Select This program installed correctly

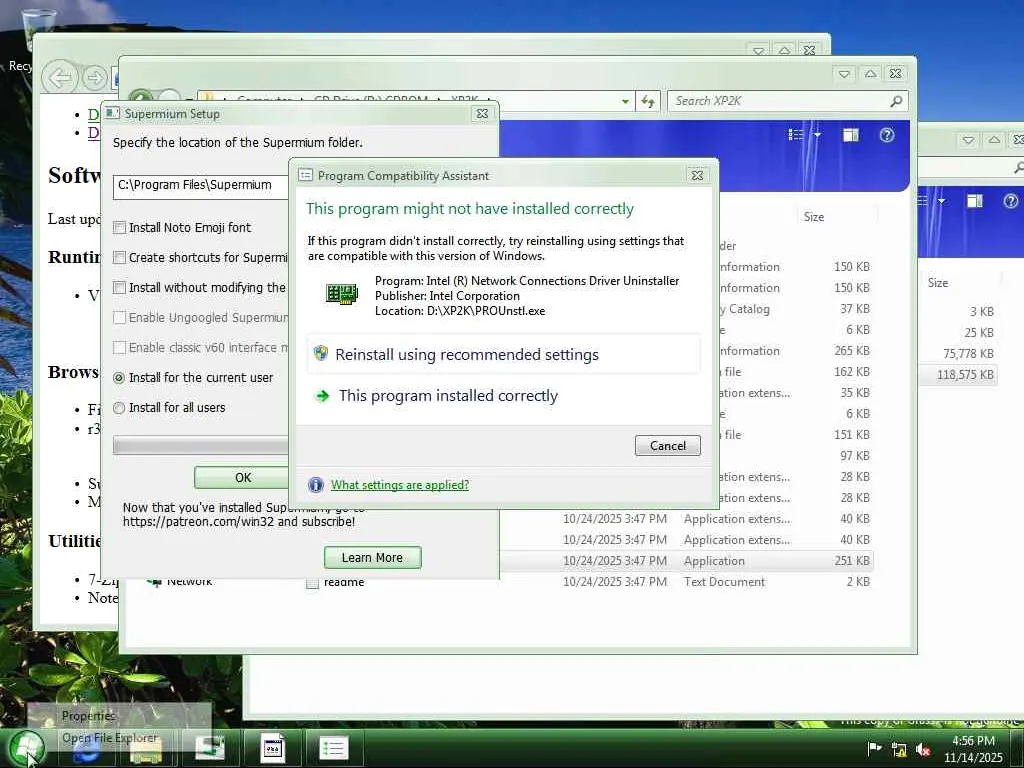(x=448, y=396)
